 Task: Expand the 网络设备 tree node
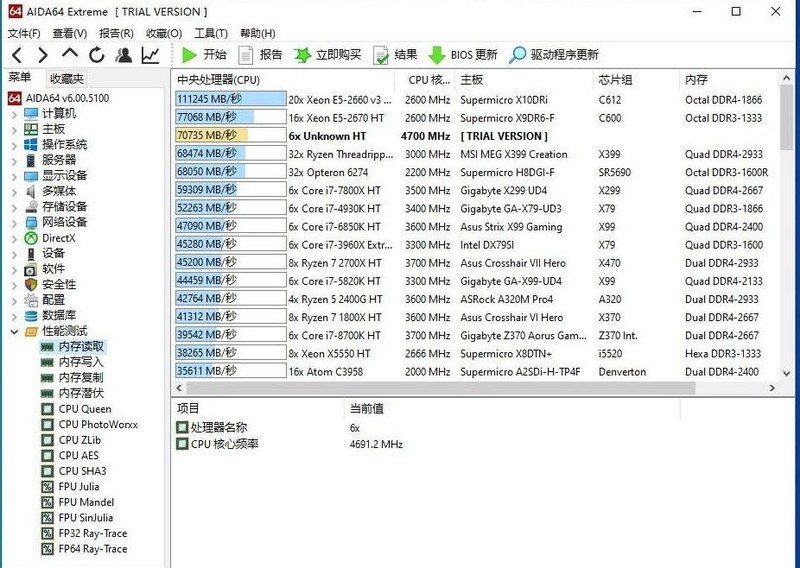(x=14, y=223)
